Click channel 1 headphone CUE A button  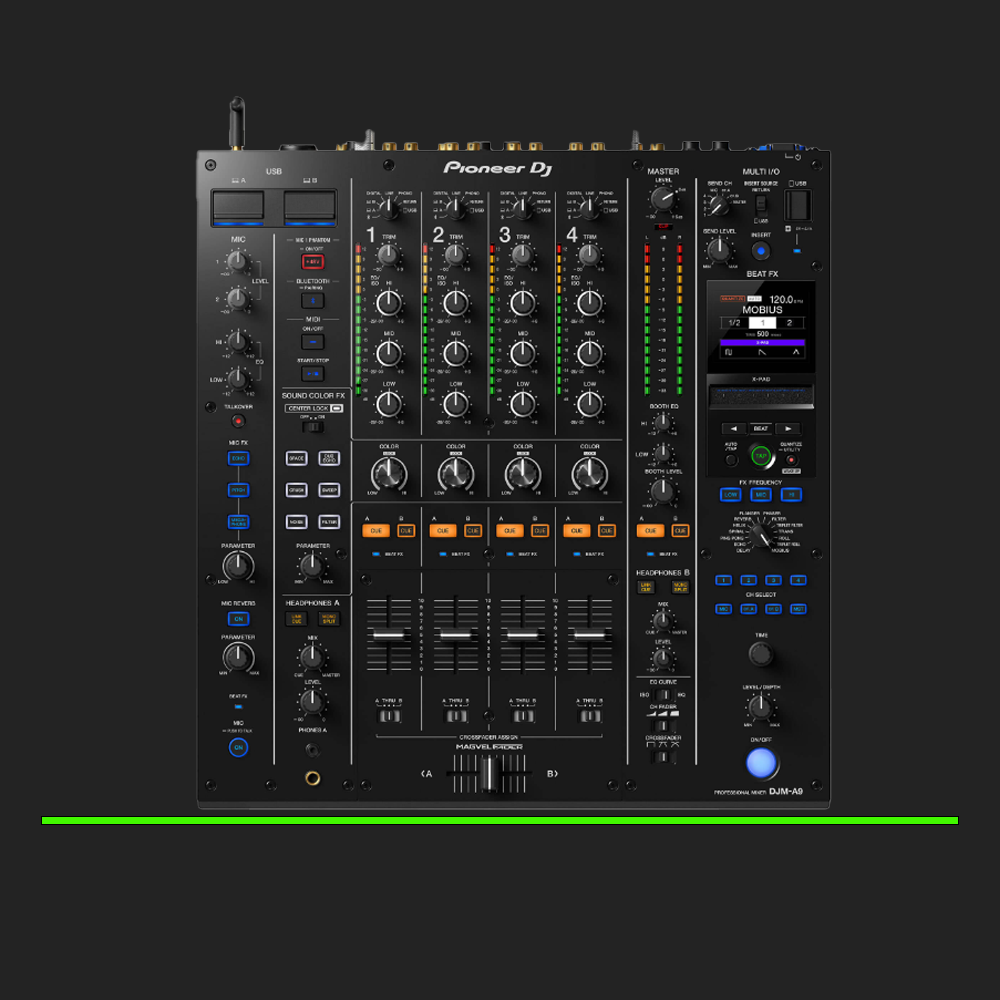pyautogui.click(x=376, y=531)
